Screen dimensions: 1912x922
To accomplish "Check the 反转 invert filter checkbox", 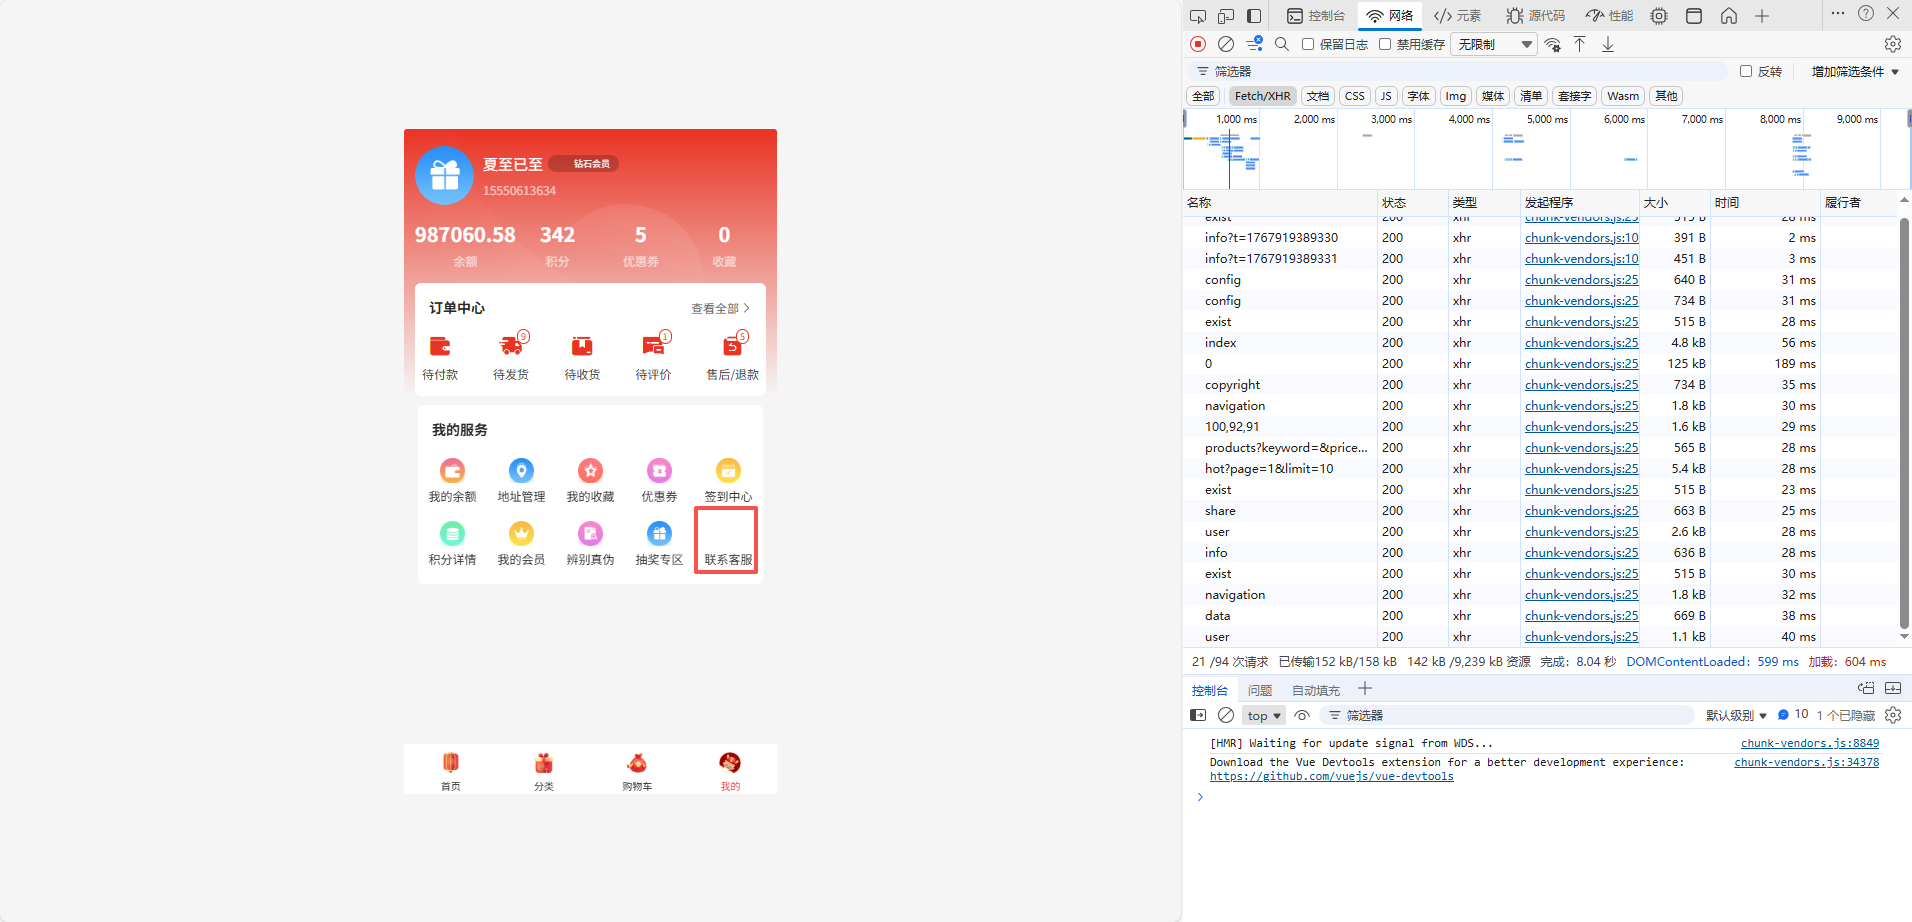I will coord(1746,71).
